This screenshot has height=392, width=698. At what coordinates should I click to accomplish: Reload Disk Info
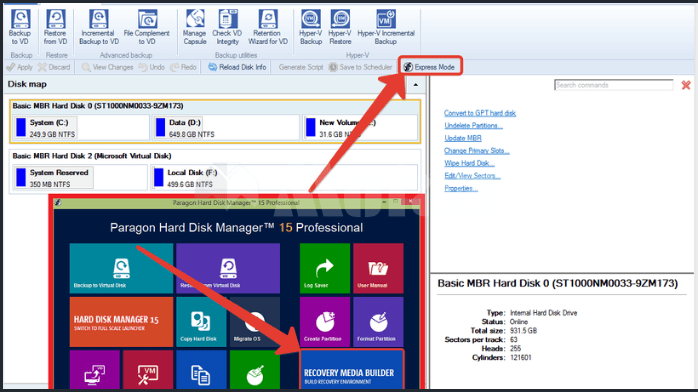[x=237, y=67]
